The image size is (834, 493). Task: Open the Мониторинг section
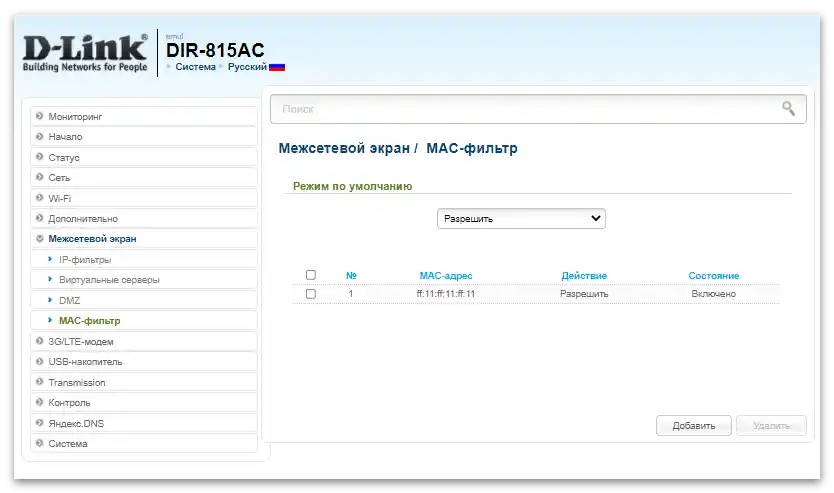tap(144, 116)
